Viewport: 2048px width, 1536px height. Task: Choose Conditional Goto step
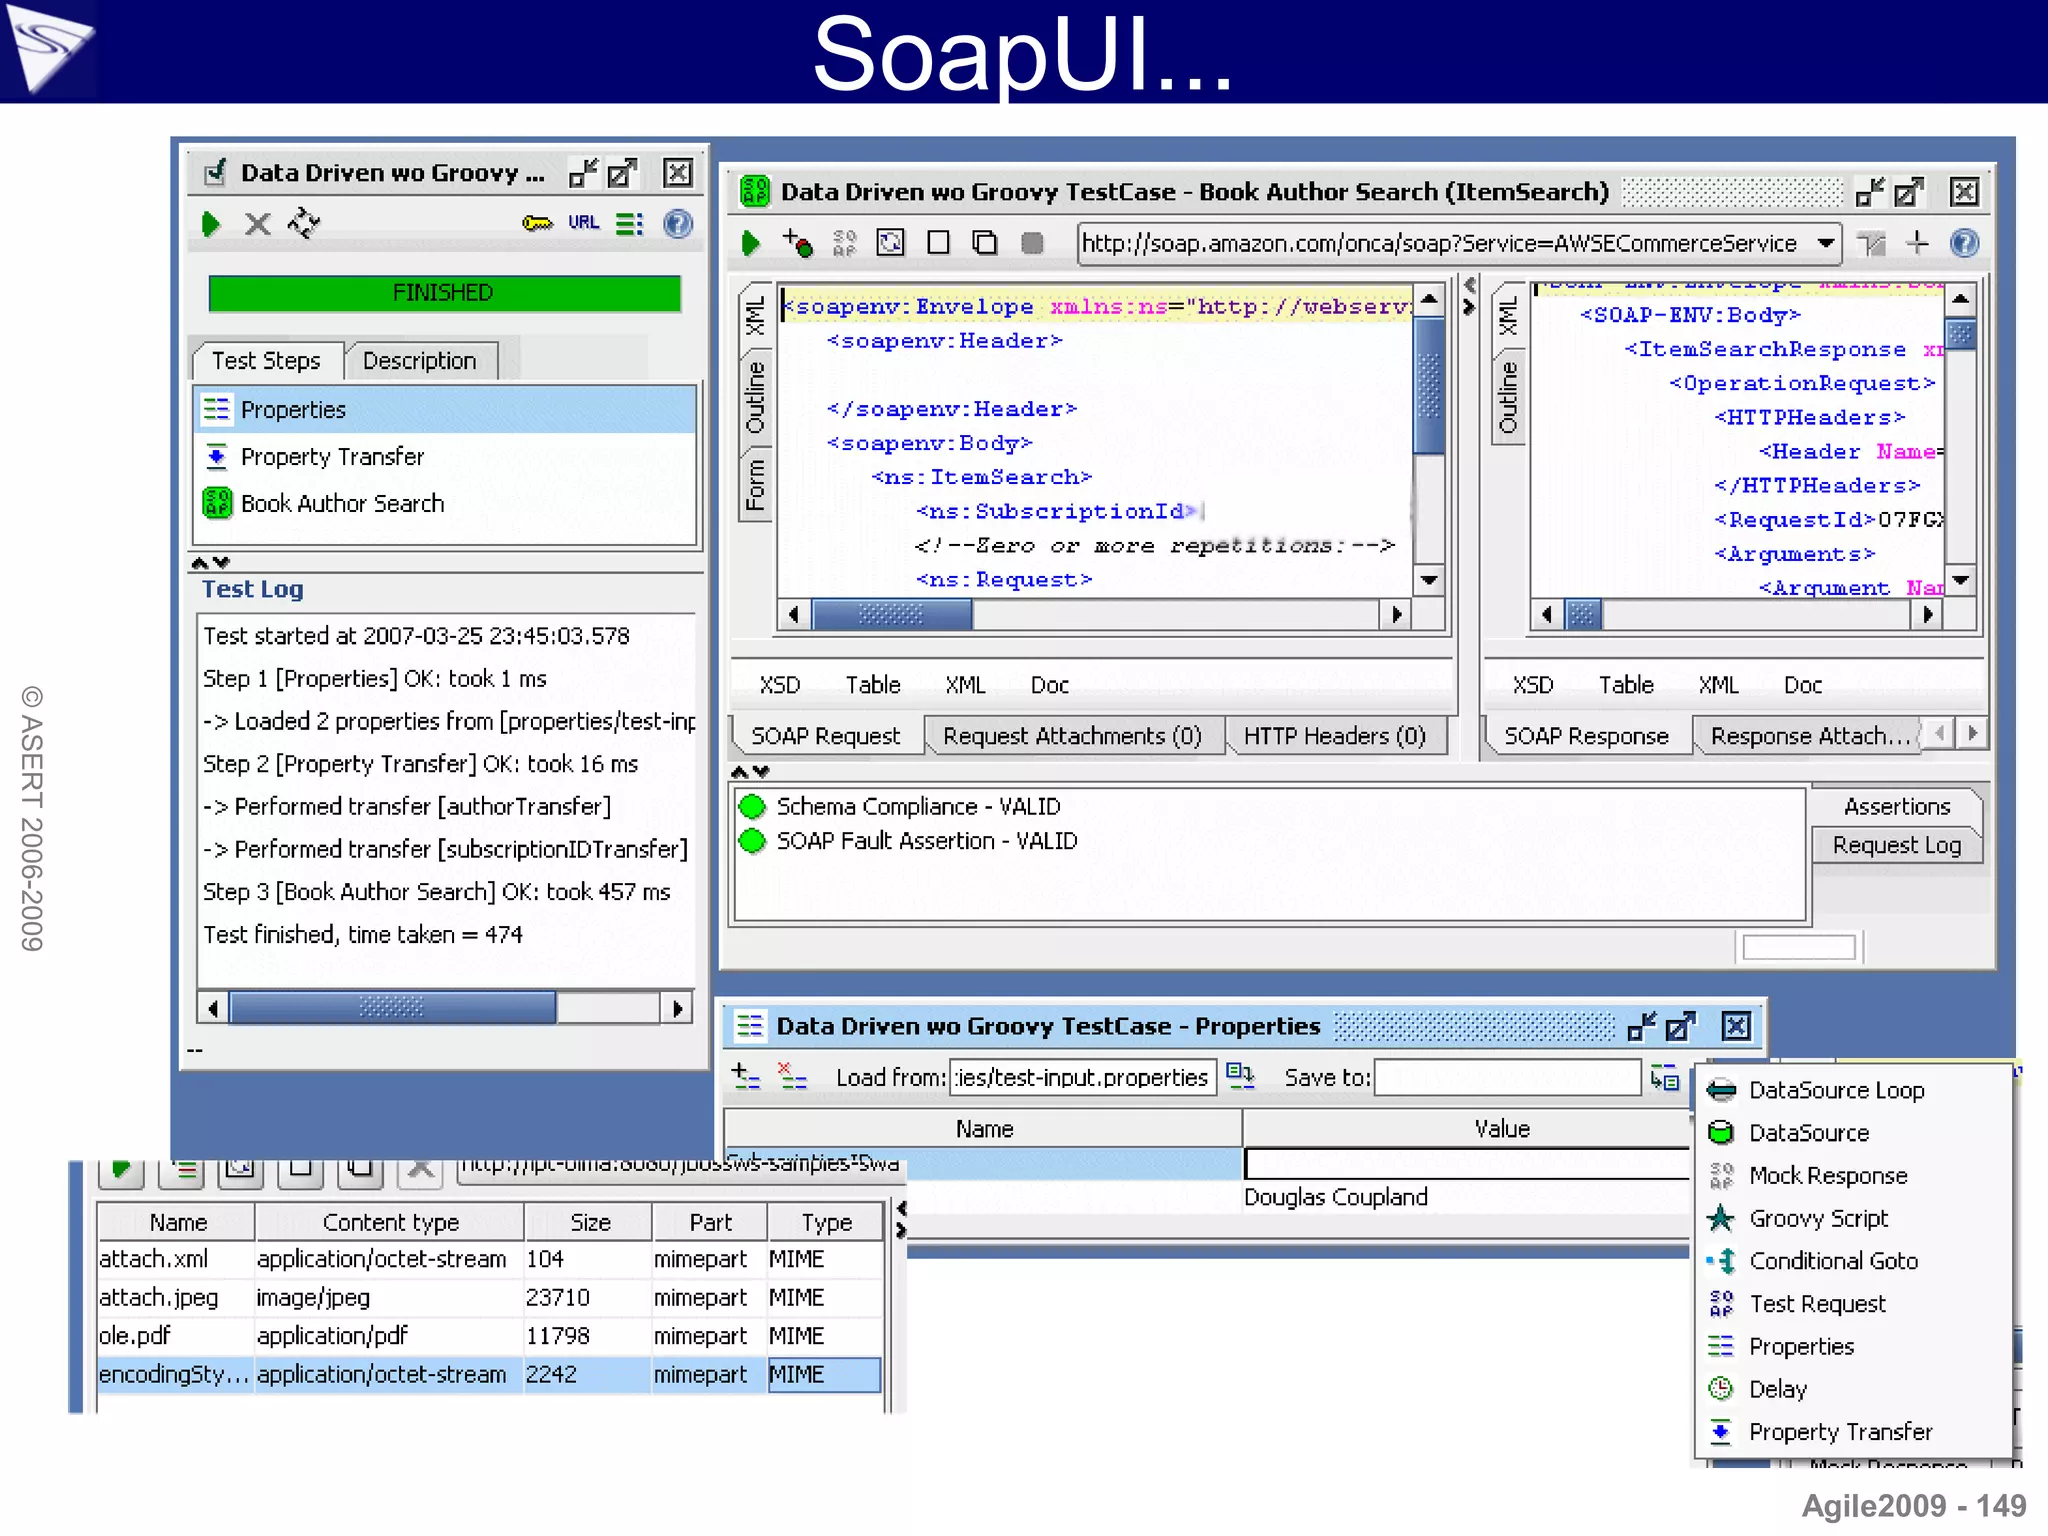point(1833,1261)
